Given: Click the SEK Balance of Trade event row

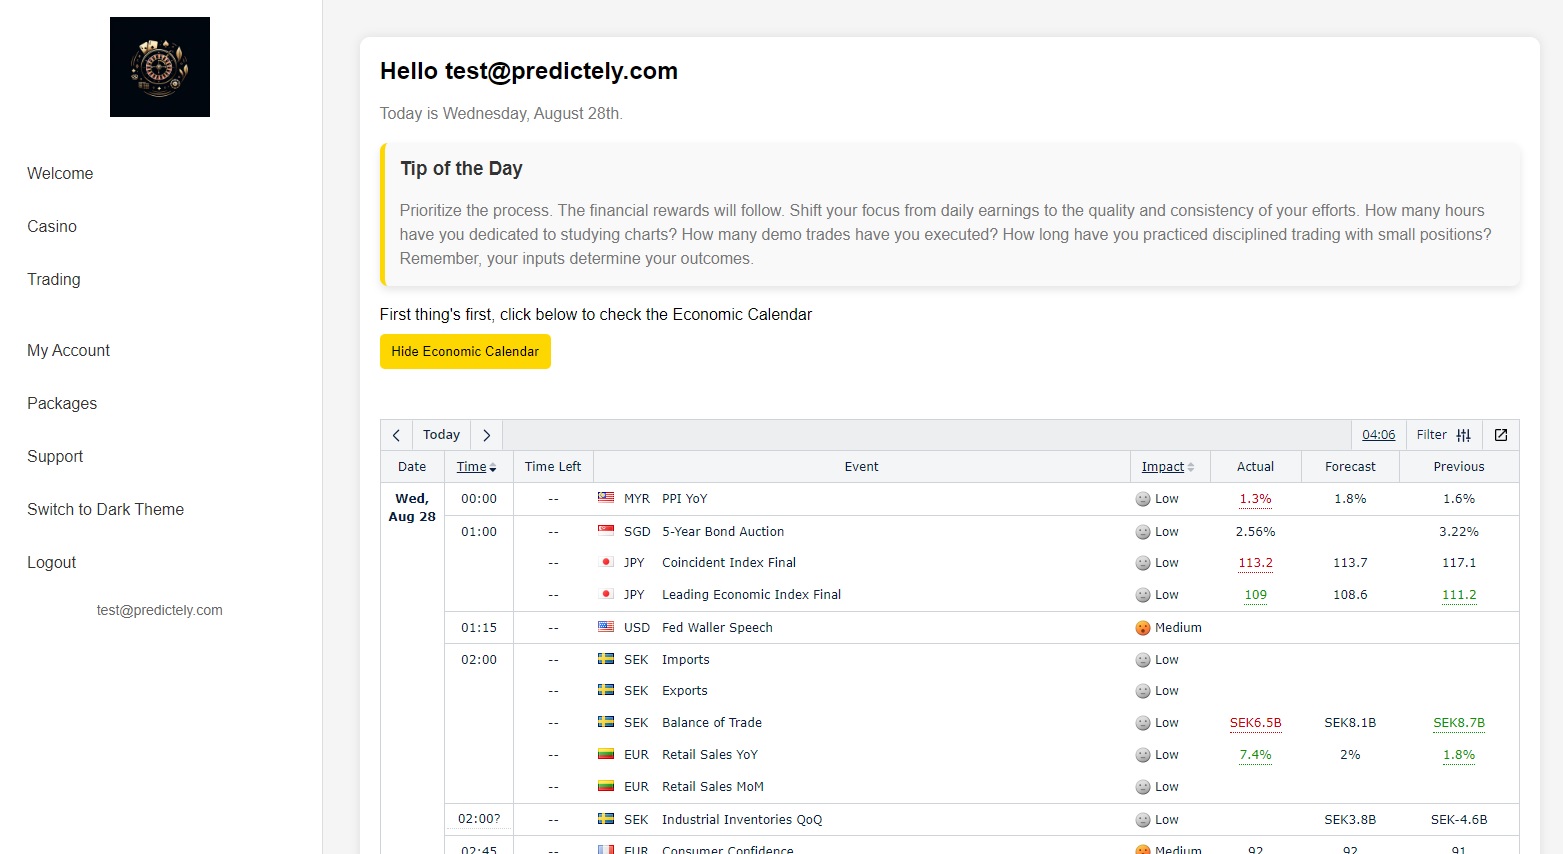Looking at the screenshot, I should [x=711, y=722].
